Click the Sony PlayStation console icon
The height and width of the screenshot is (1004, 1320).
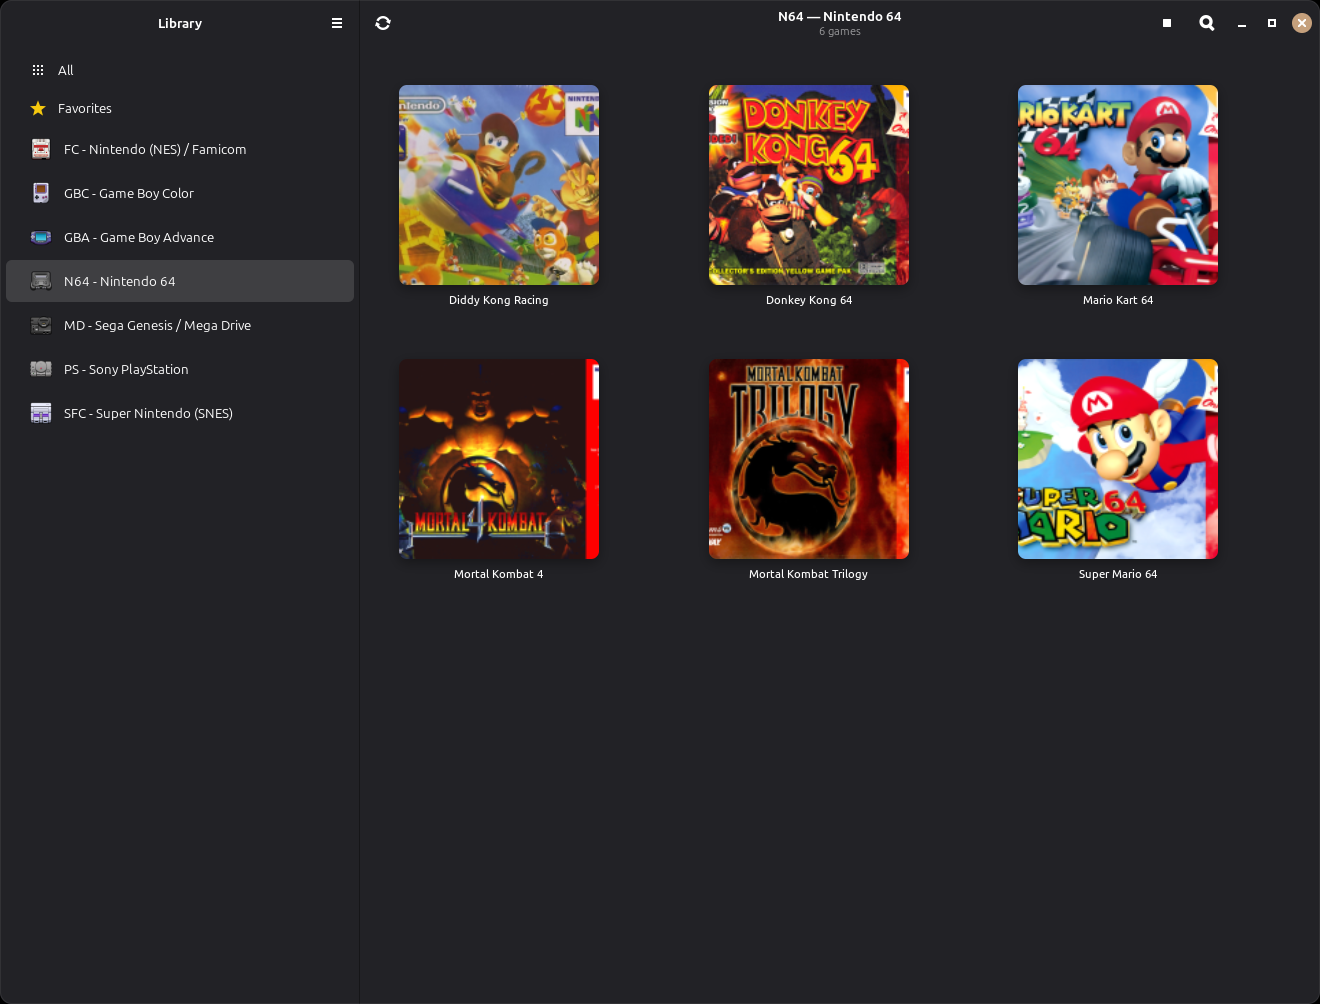41,369
